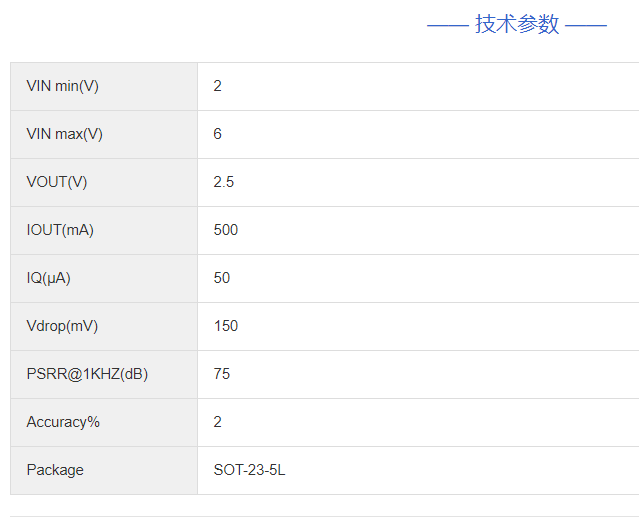Select the Vdrop value 150
639x518 pixels.
tap(226, 326)
